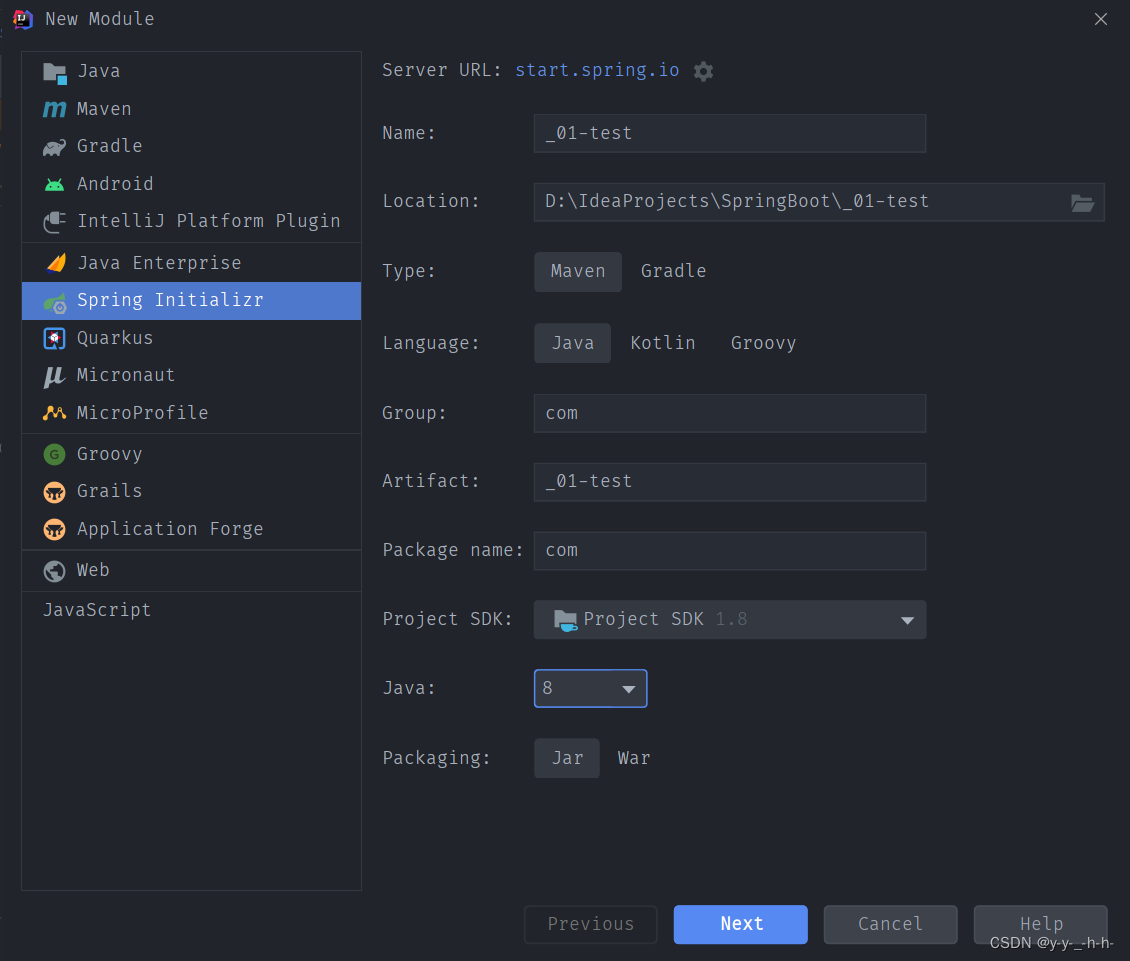Select War packaging
Viewport: 1130px width, 961px height.
pos(633,758)
